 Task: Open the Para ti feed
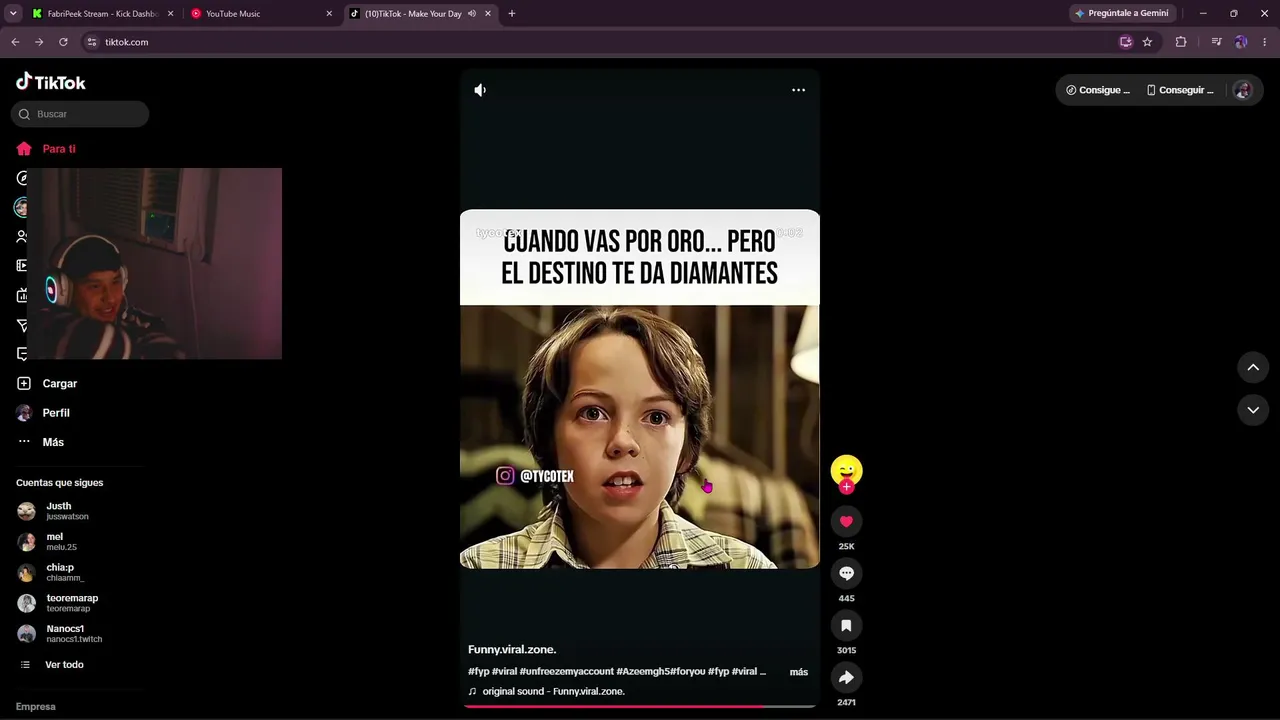(46, 149)
